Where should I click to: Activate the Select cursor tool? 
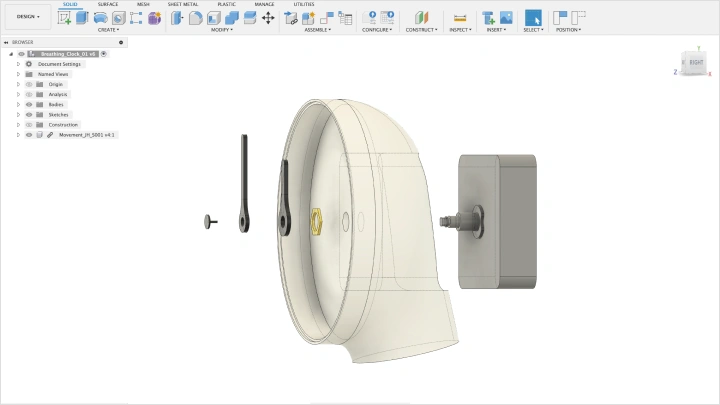tap(533, 18)
